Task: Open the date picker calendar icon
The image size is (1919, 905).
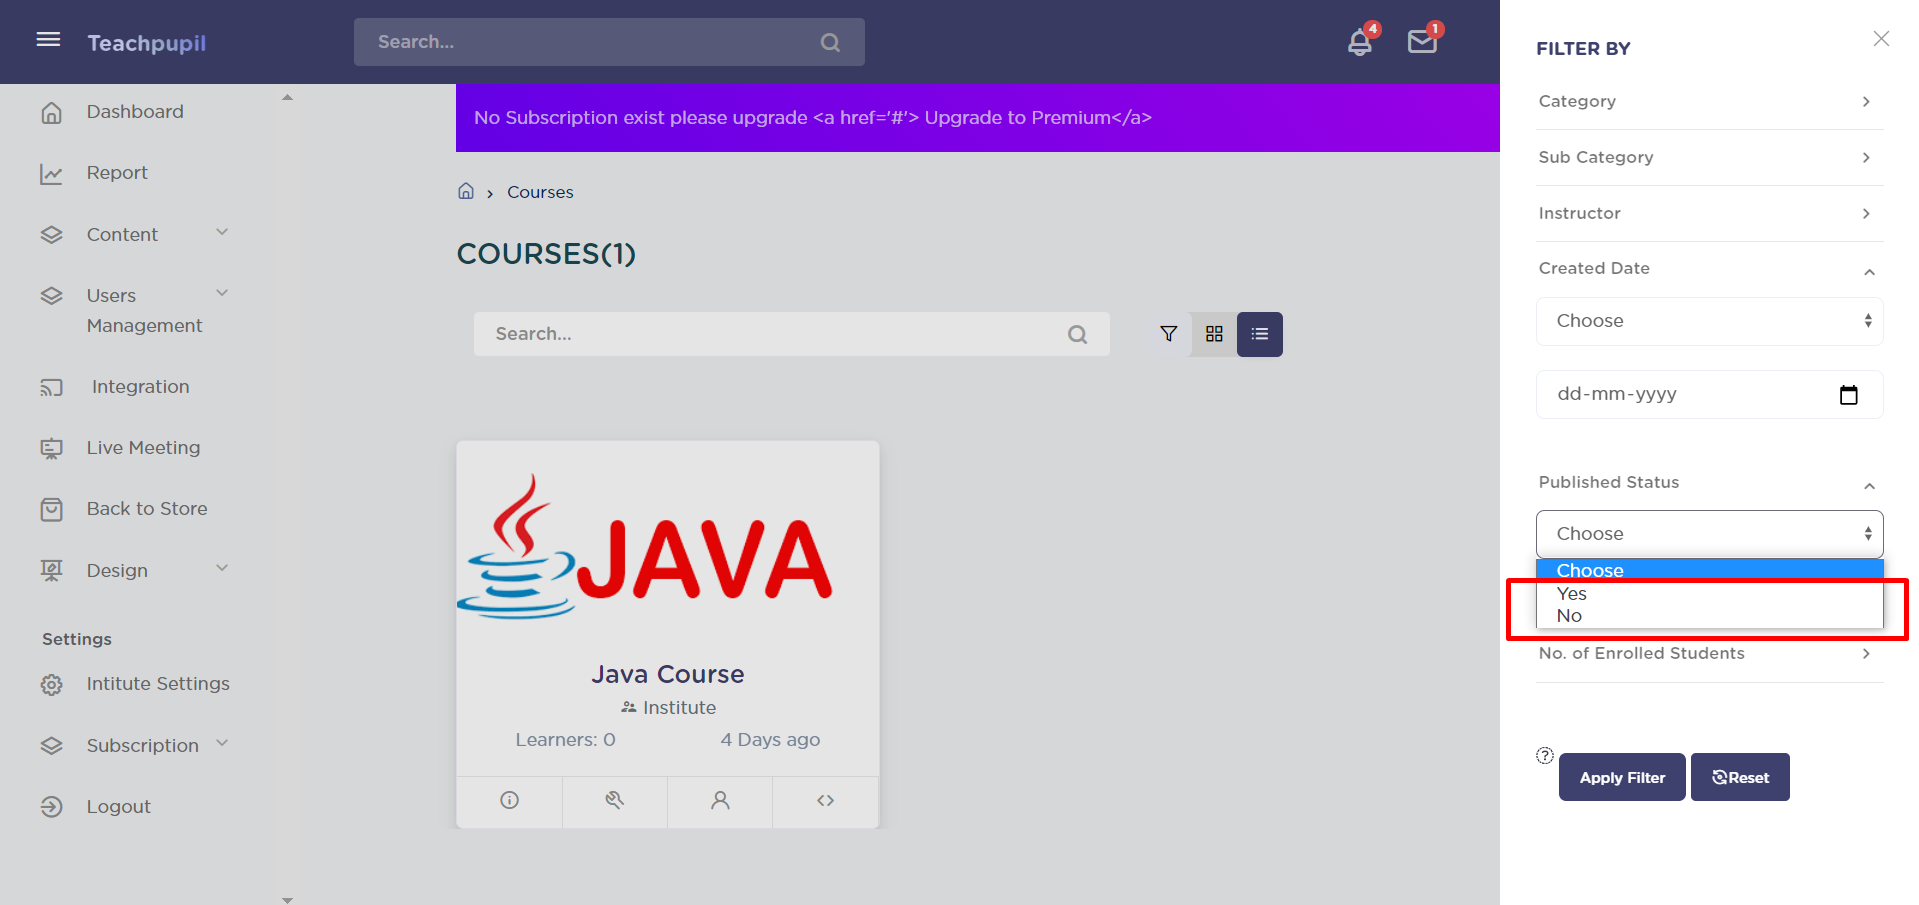Action: [x=1848, y=395]
